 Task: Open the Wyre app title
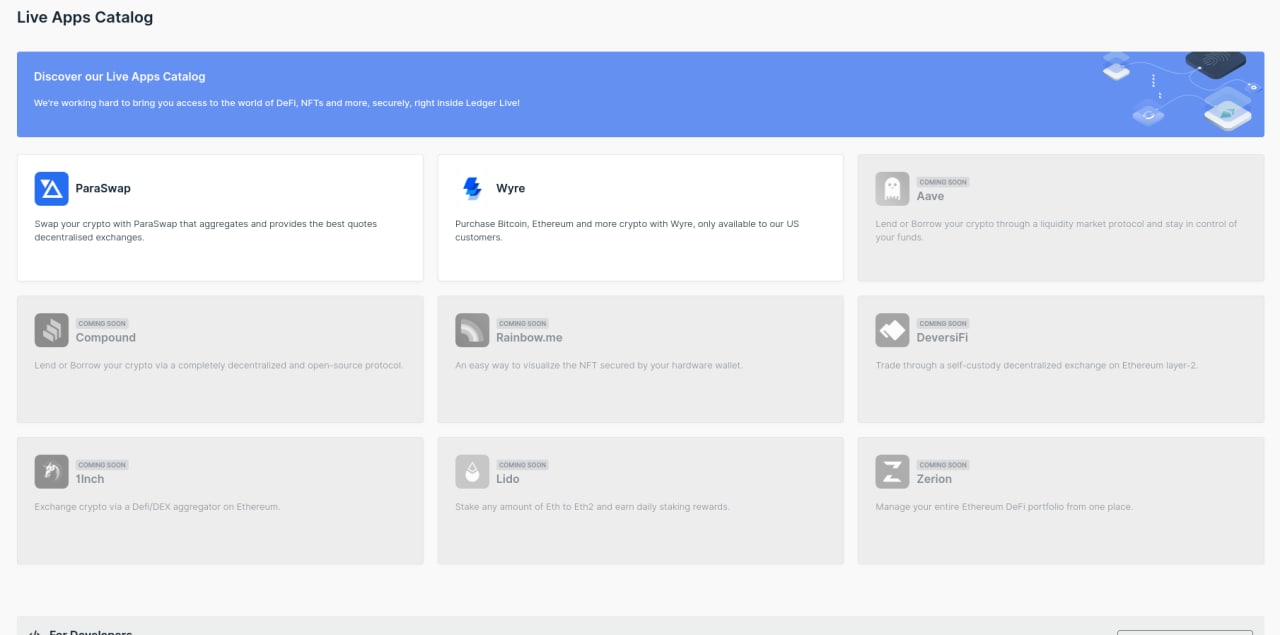pyautogui.click(x=510, y=188)
